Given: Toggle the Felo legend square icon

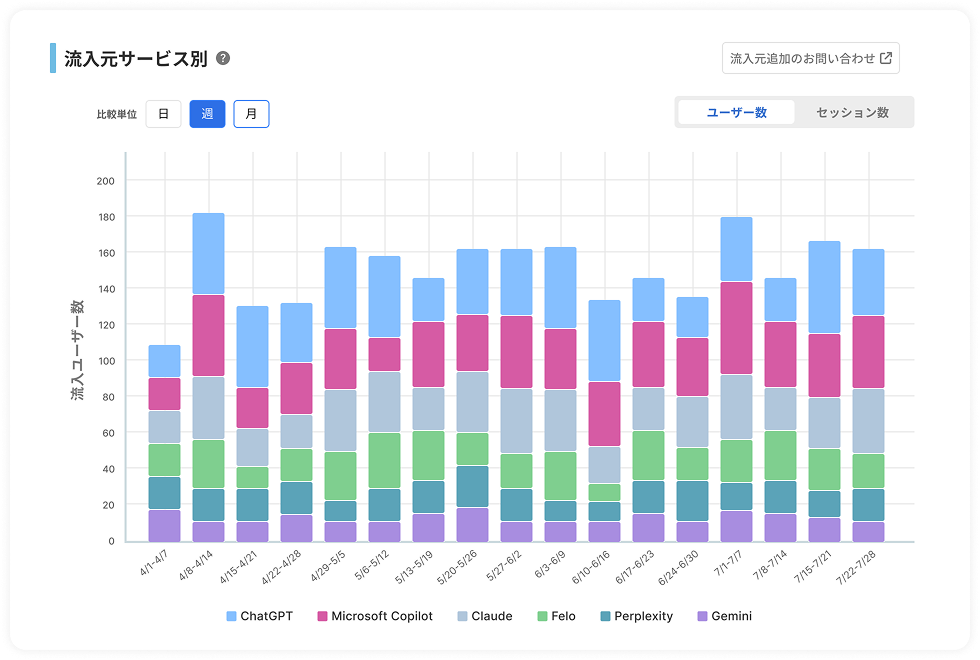Looking at the screenshot, I should [542, 616].
